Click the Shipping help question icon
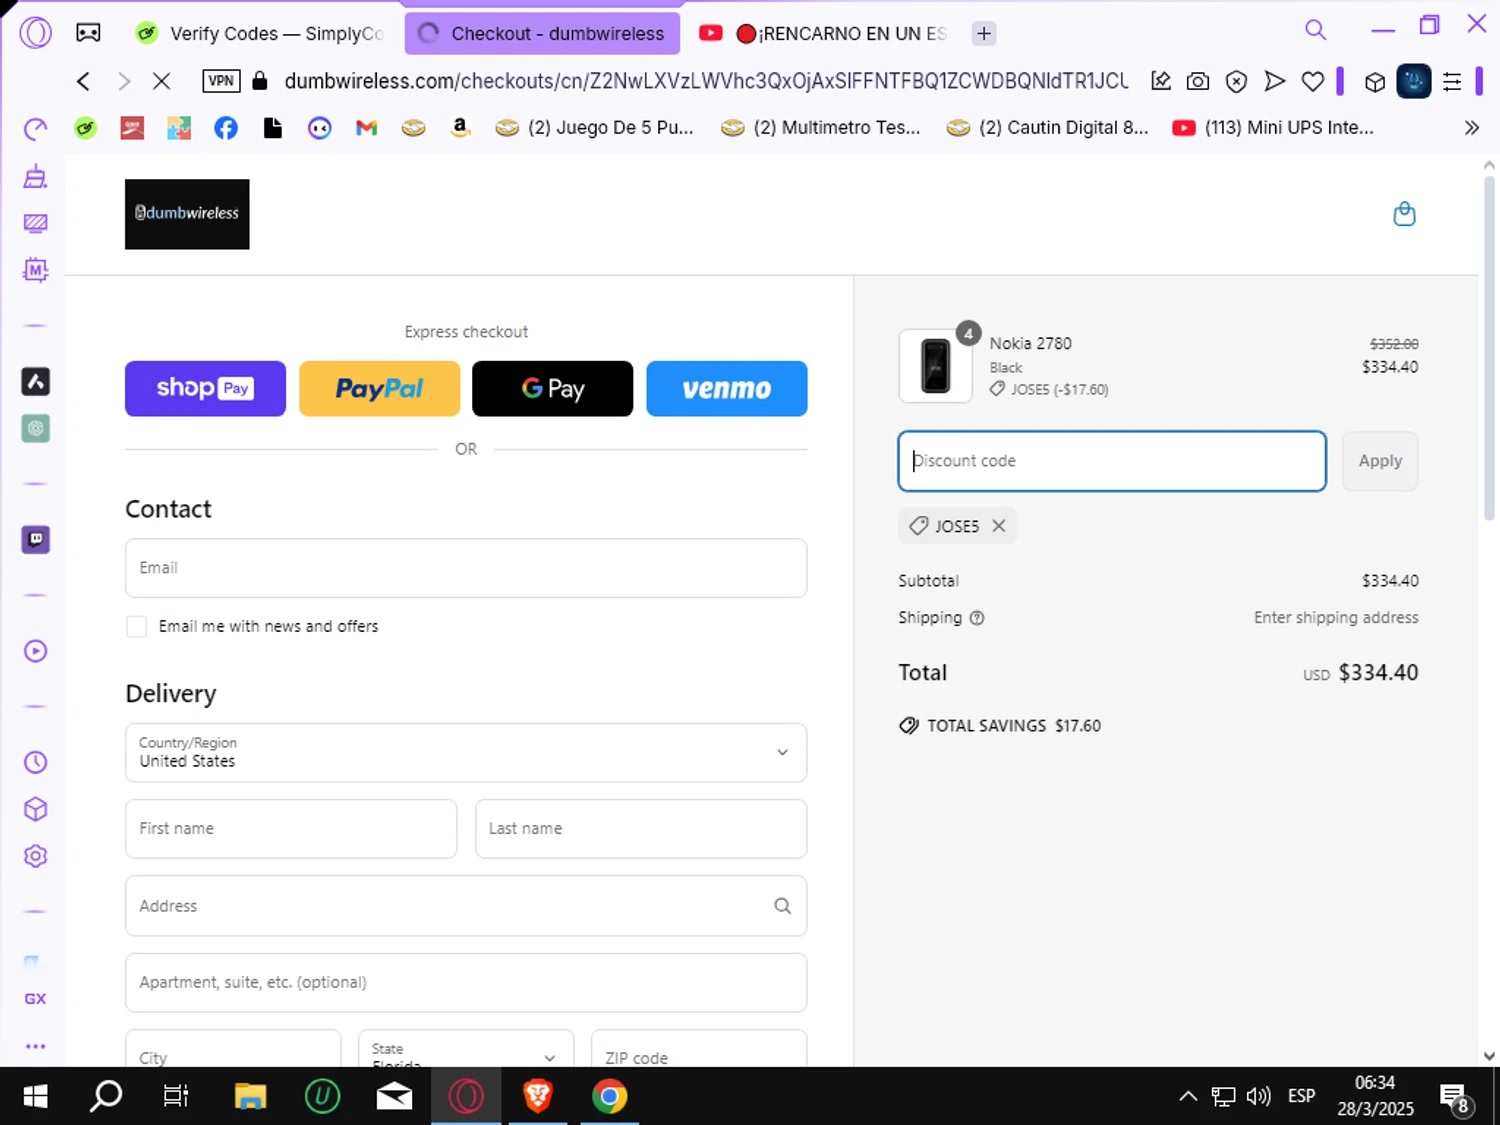 pos(977,618)
